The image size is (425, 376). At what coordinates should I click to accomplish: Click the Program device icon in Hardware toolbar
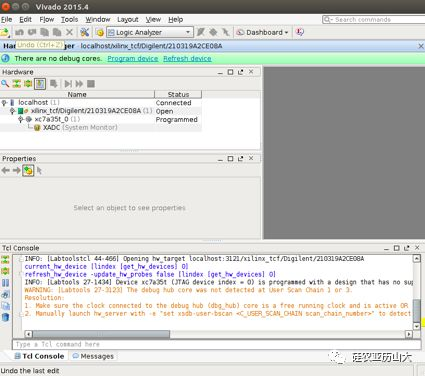point(54,84)
